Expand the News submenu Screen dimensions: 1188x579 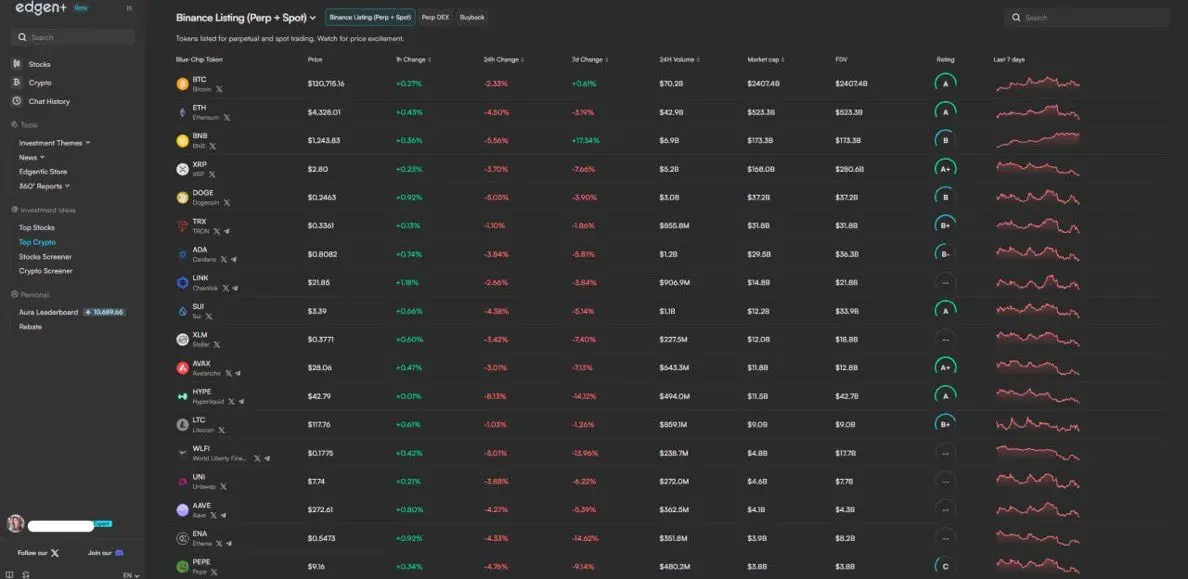click(x=31, y=157)
